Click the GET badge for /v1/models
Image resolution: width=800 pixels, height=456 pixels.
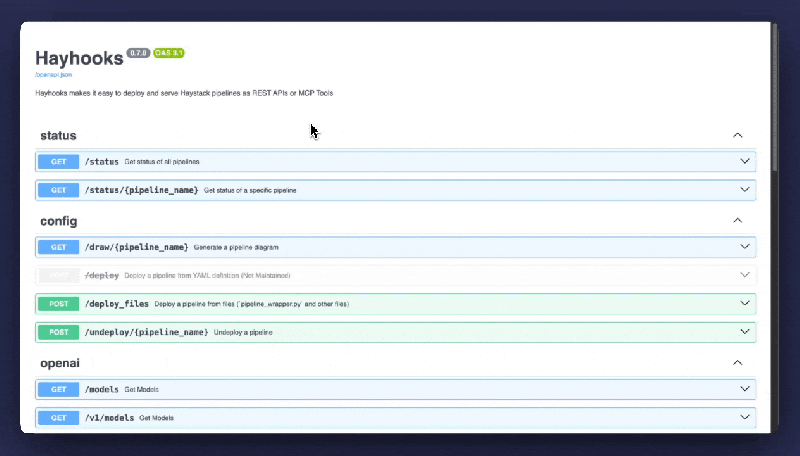[x=59, y=418]
